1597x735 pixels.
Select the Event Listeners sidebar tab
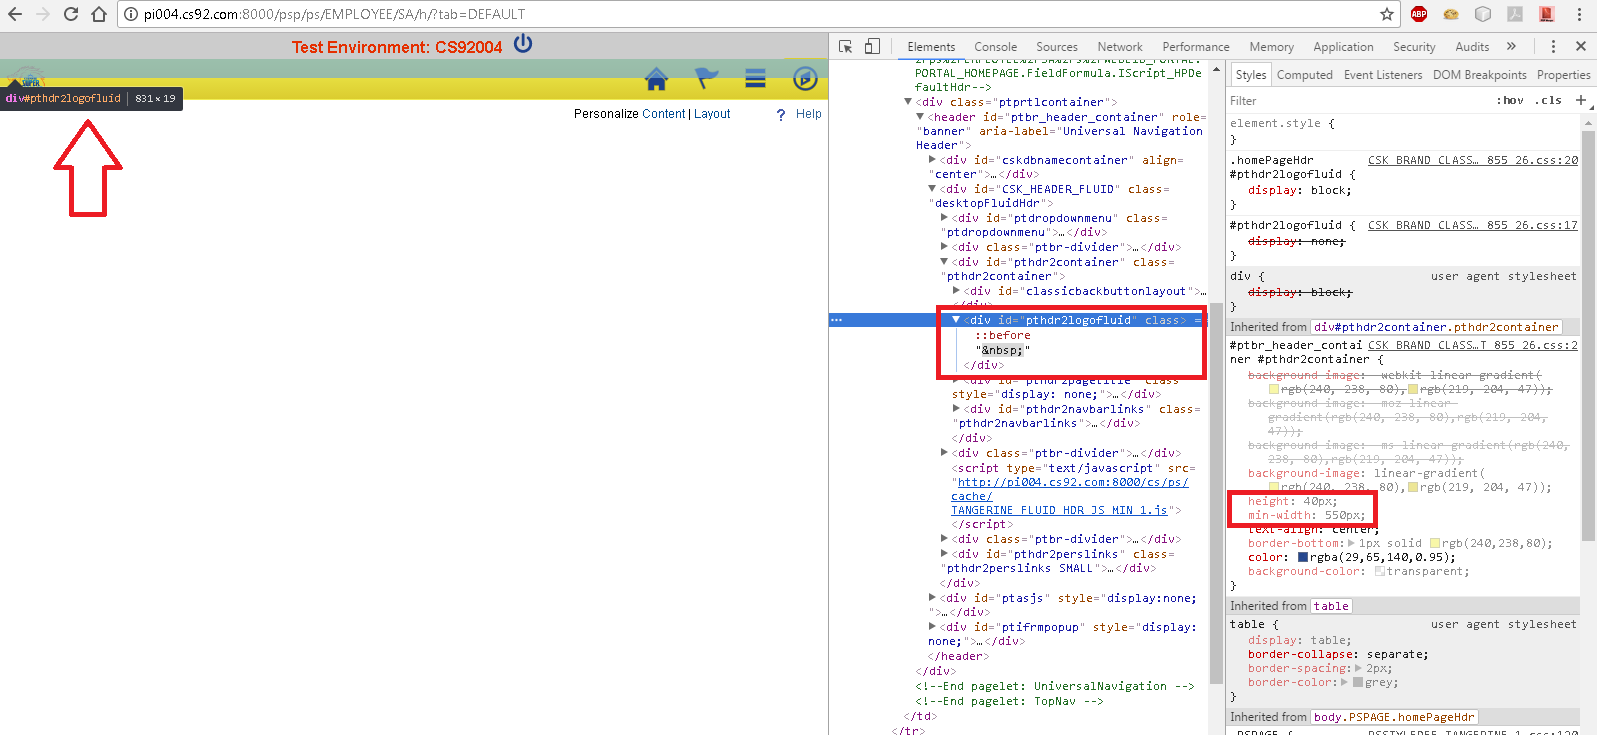click(1383, 75)
